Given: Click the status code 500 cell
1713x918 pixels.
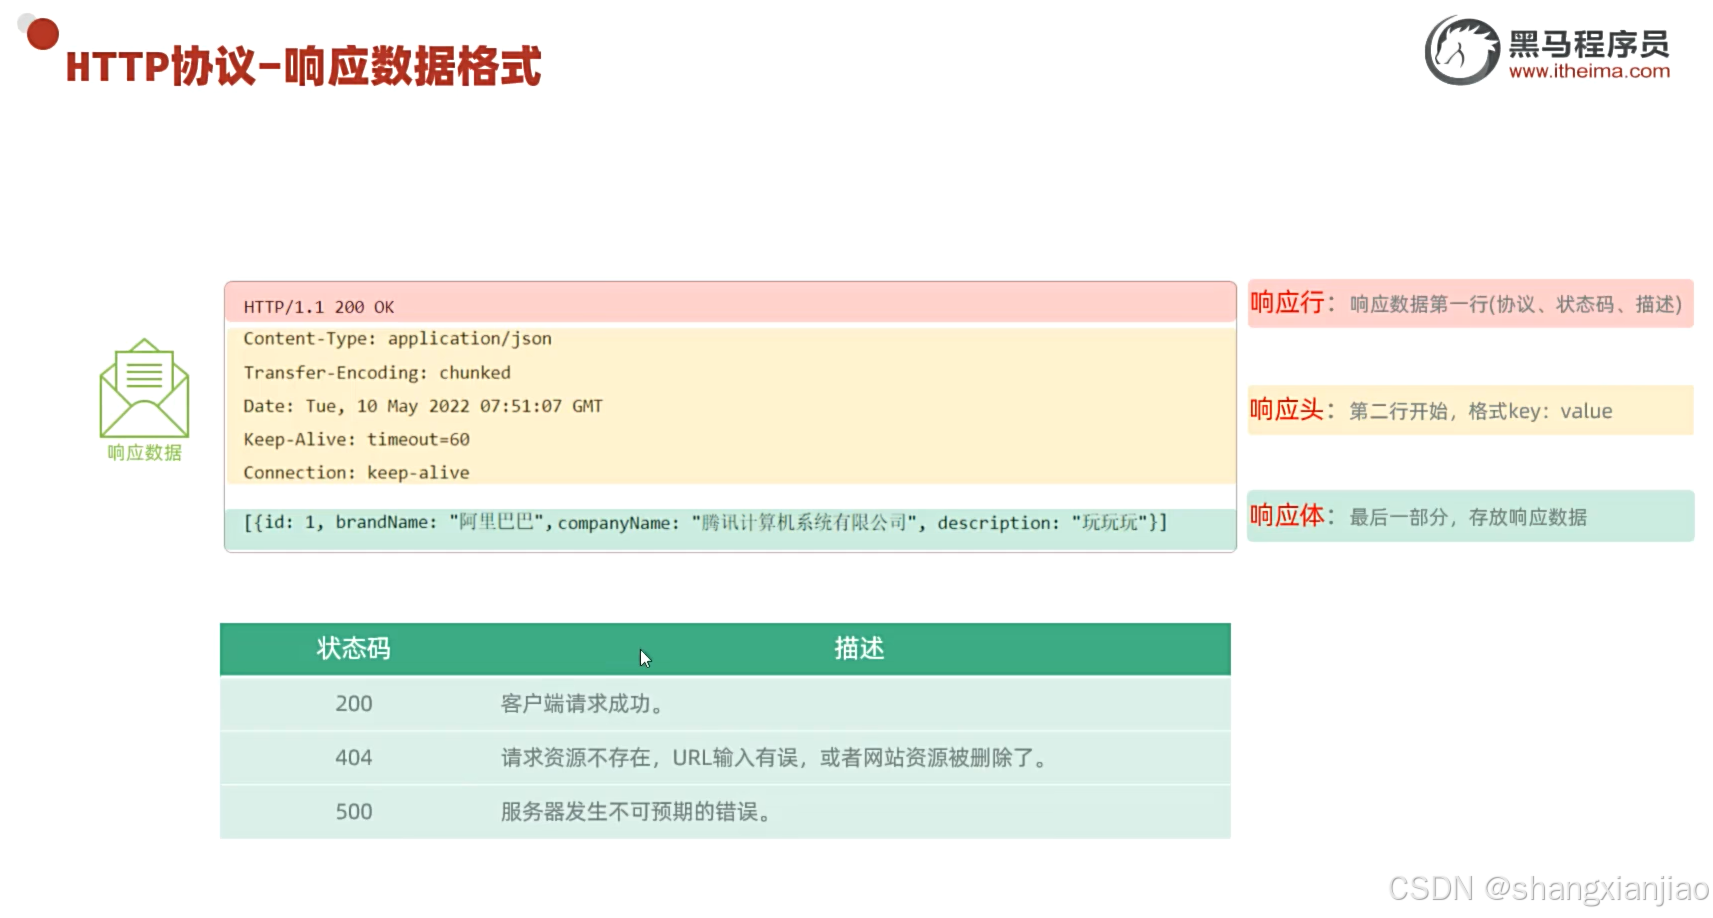Looking at the screenshot, I should tap(354, 812).
